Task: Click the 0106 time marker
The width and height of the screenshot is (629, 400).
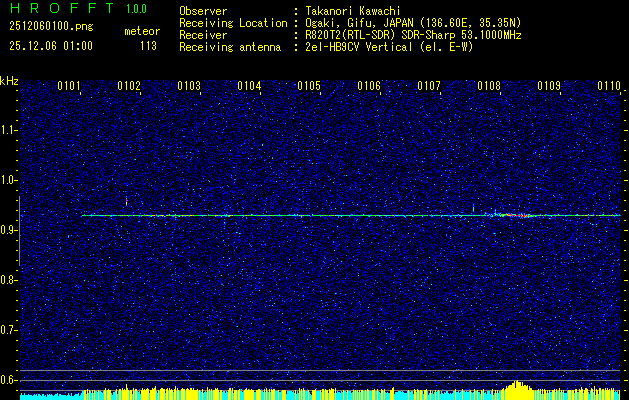Action: pos(369,85)
